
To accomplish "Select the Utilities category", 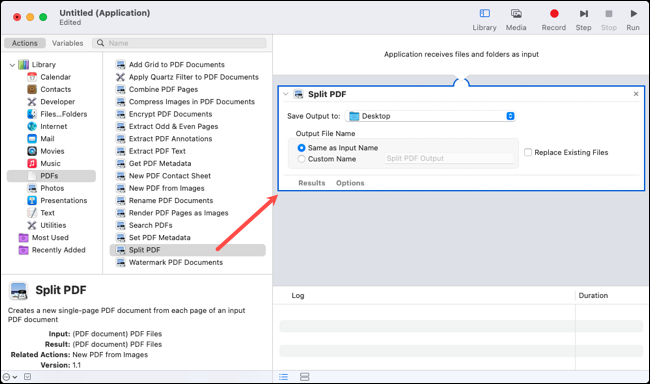I will [53, 225].
